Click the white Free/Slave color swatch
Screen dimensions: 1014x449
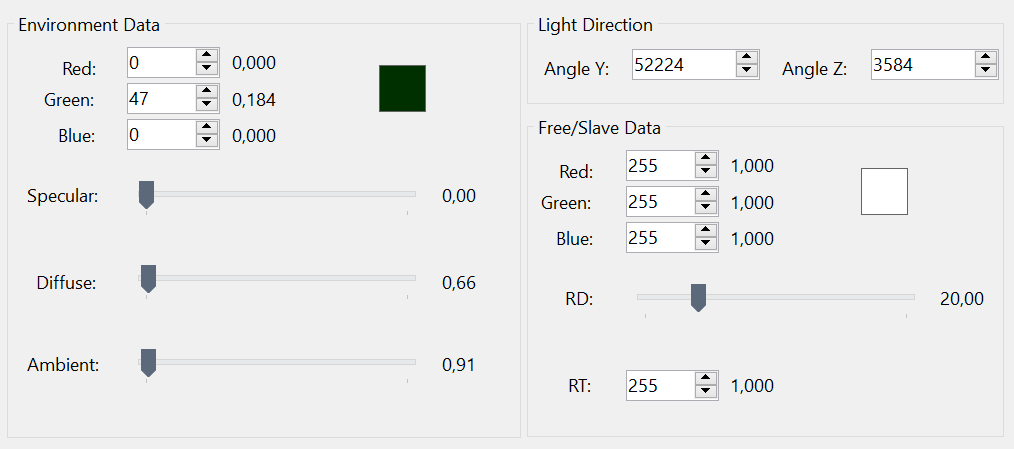884,191
